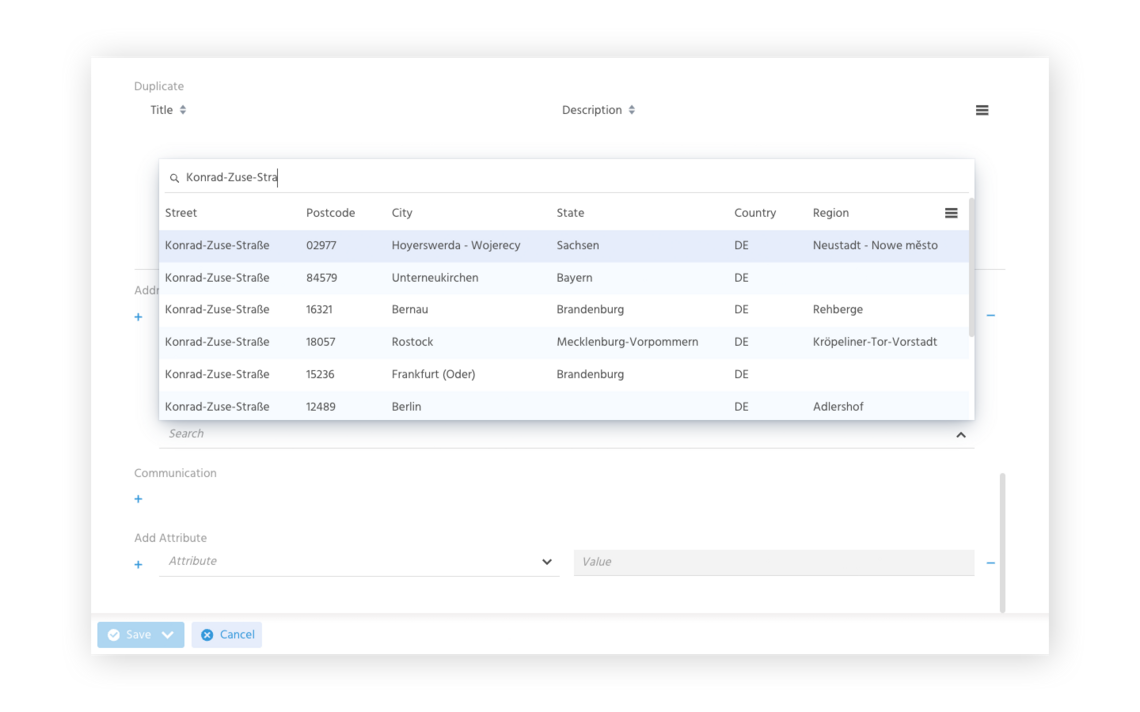
Task: Remove the attribute row with the minus icon
Action: [x=990, y=562]
